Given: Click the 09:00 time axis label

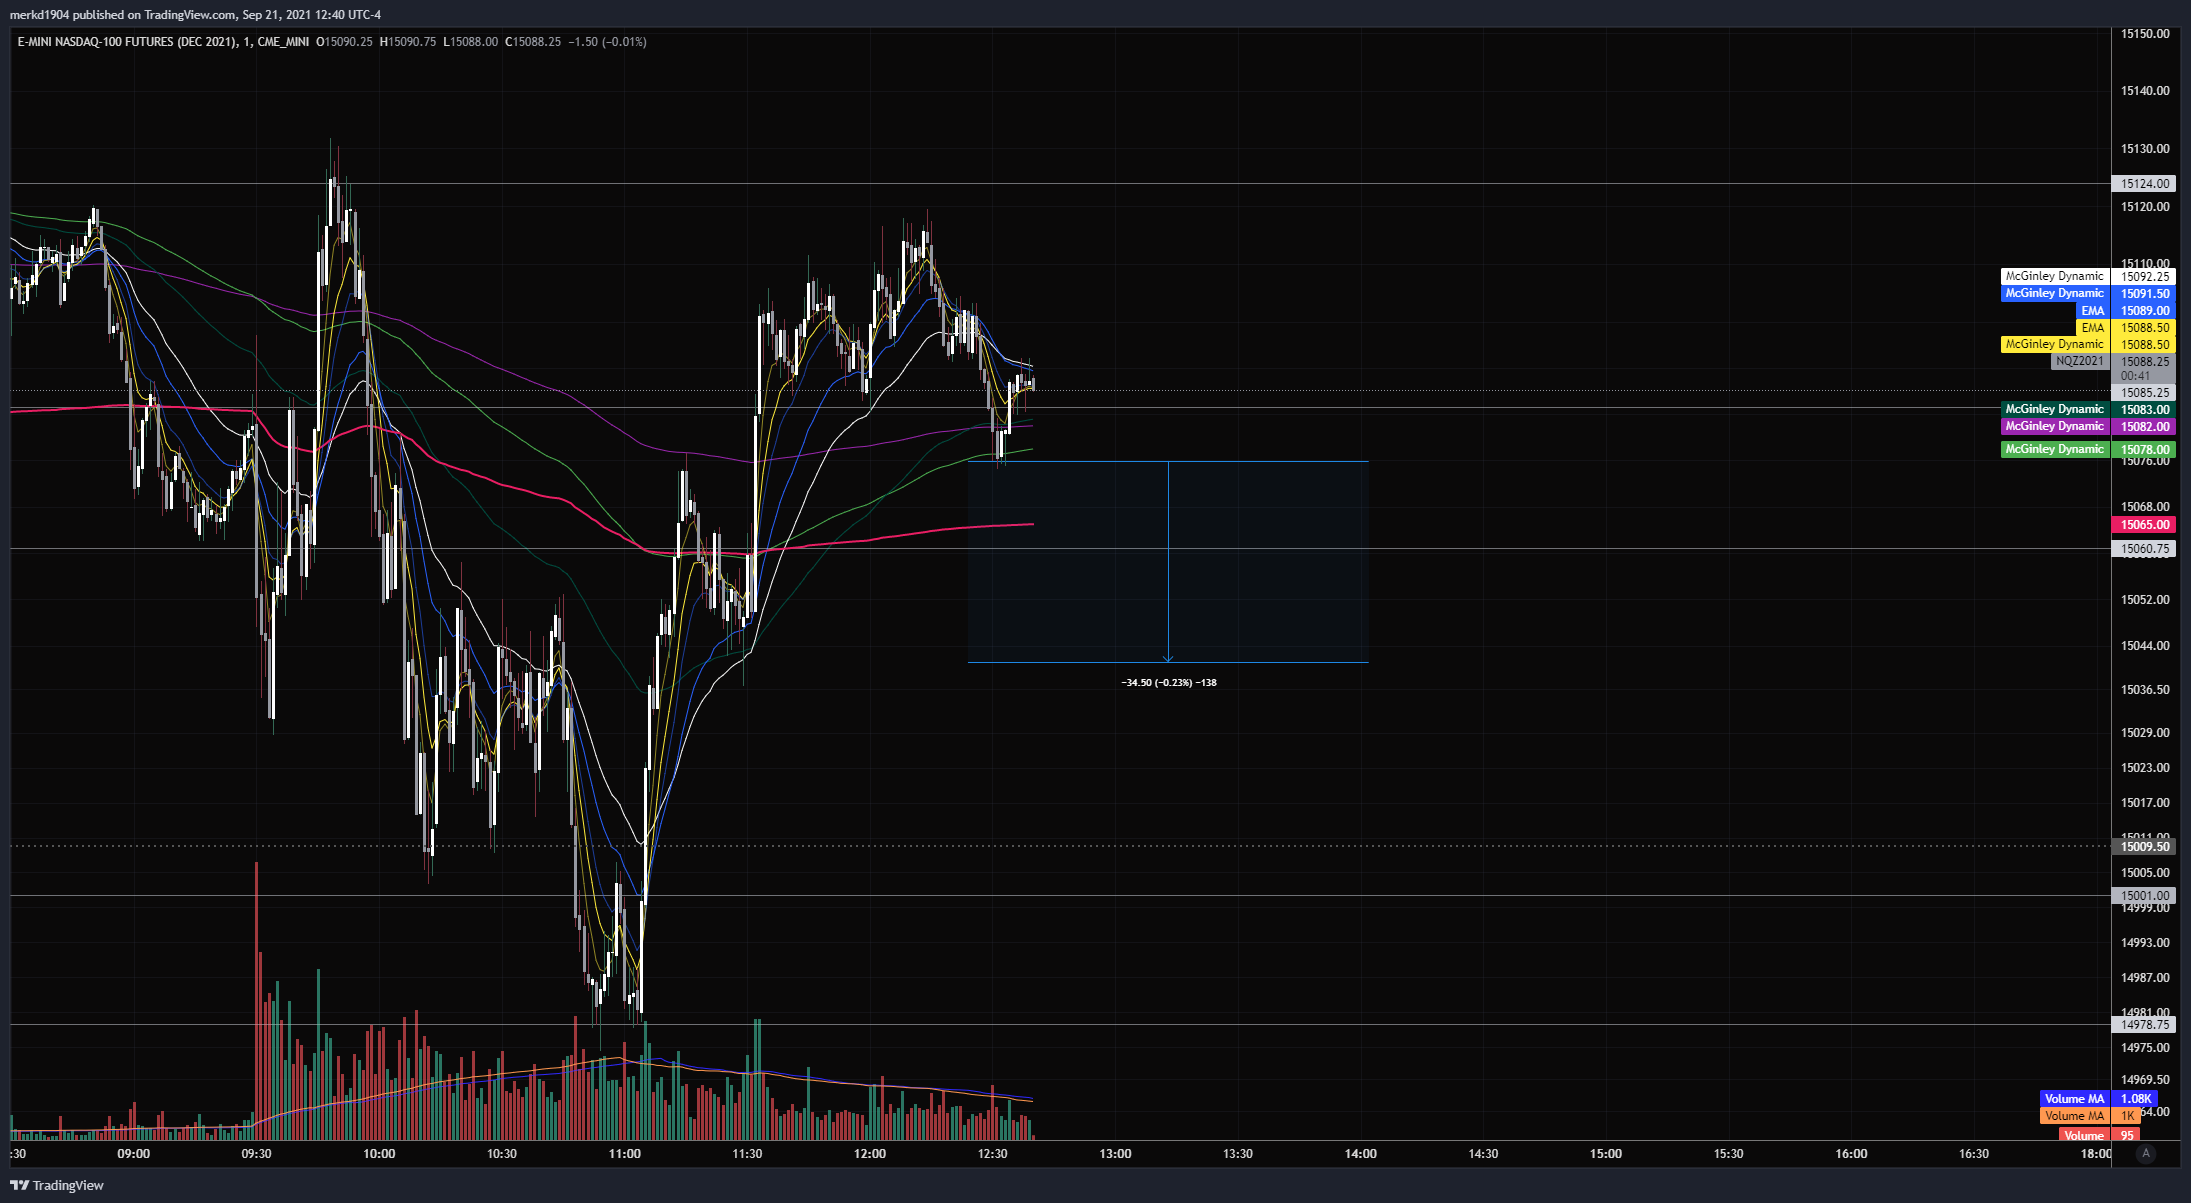Looking at the screenshot, I should click(x=133, y=1154).
